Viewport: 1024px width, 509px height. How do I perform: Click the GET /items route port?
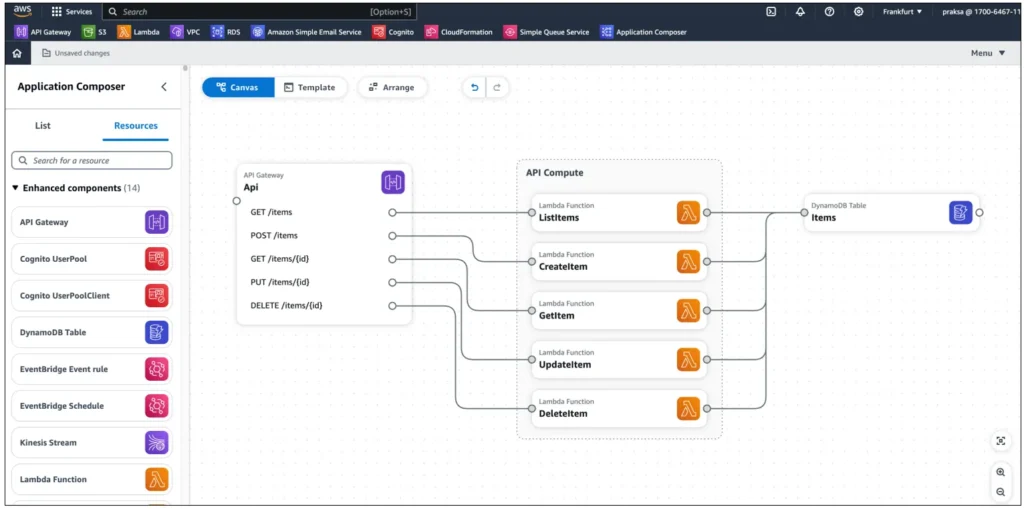pos(392,212)
